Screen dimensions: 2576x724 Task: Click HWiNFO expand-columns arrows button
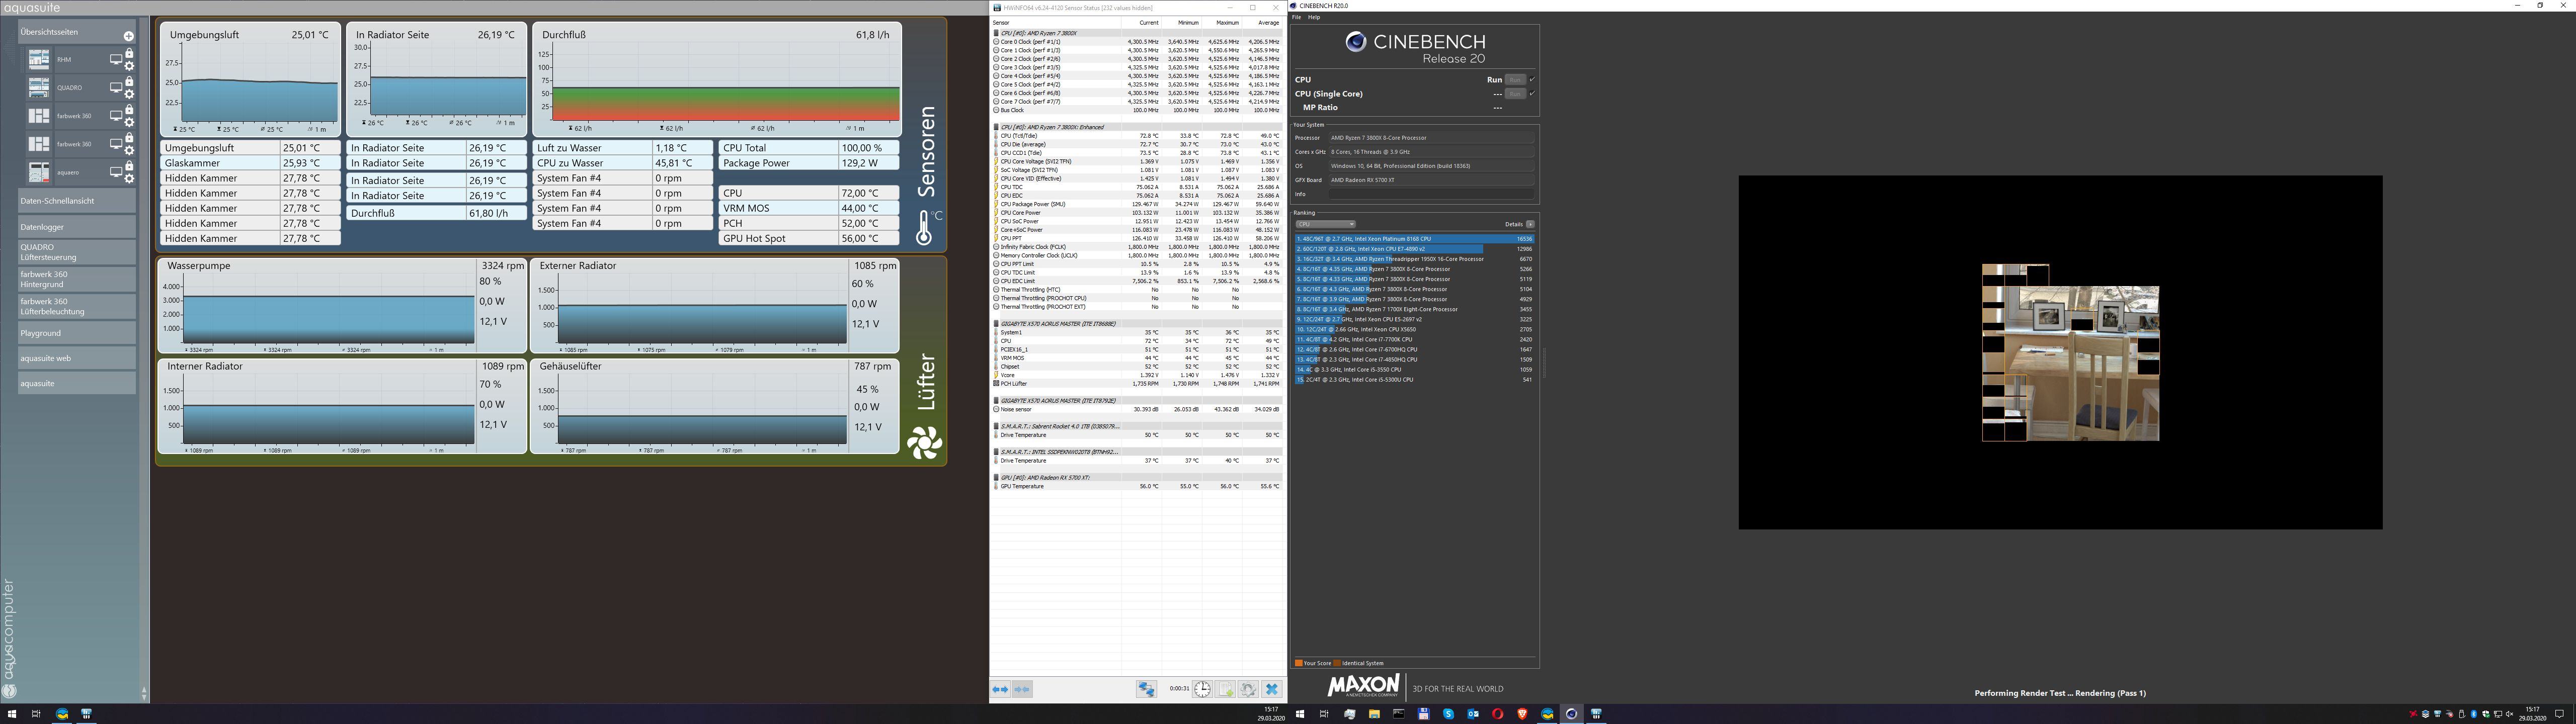[x=1000, y=689]
